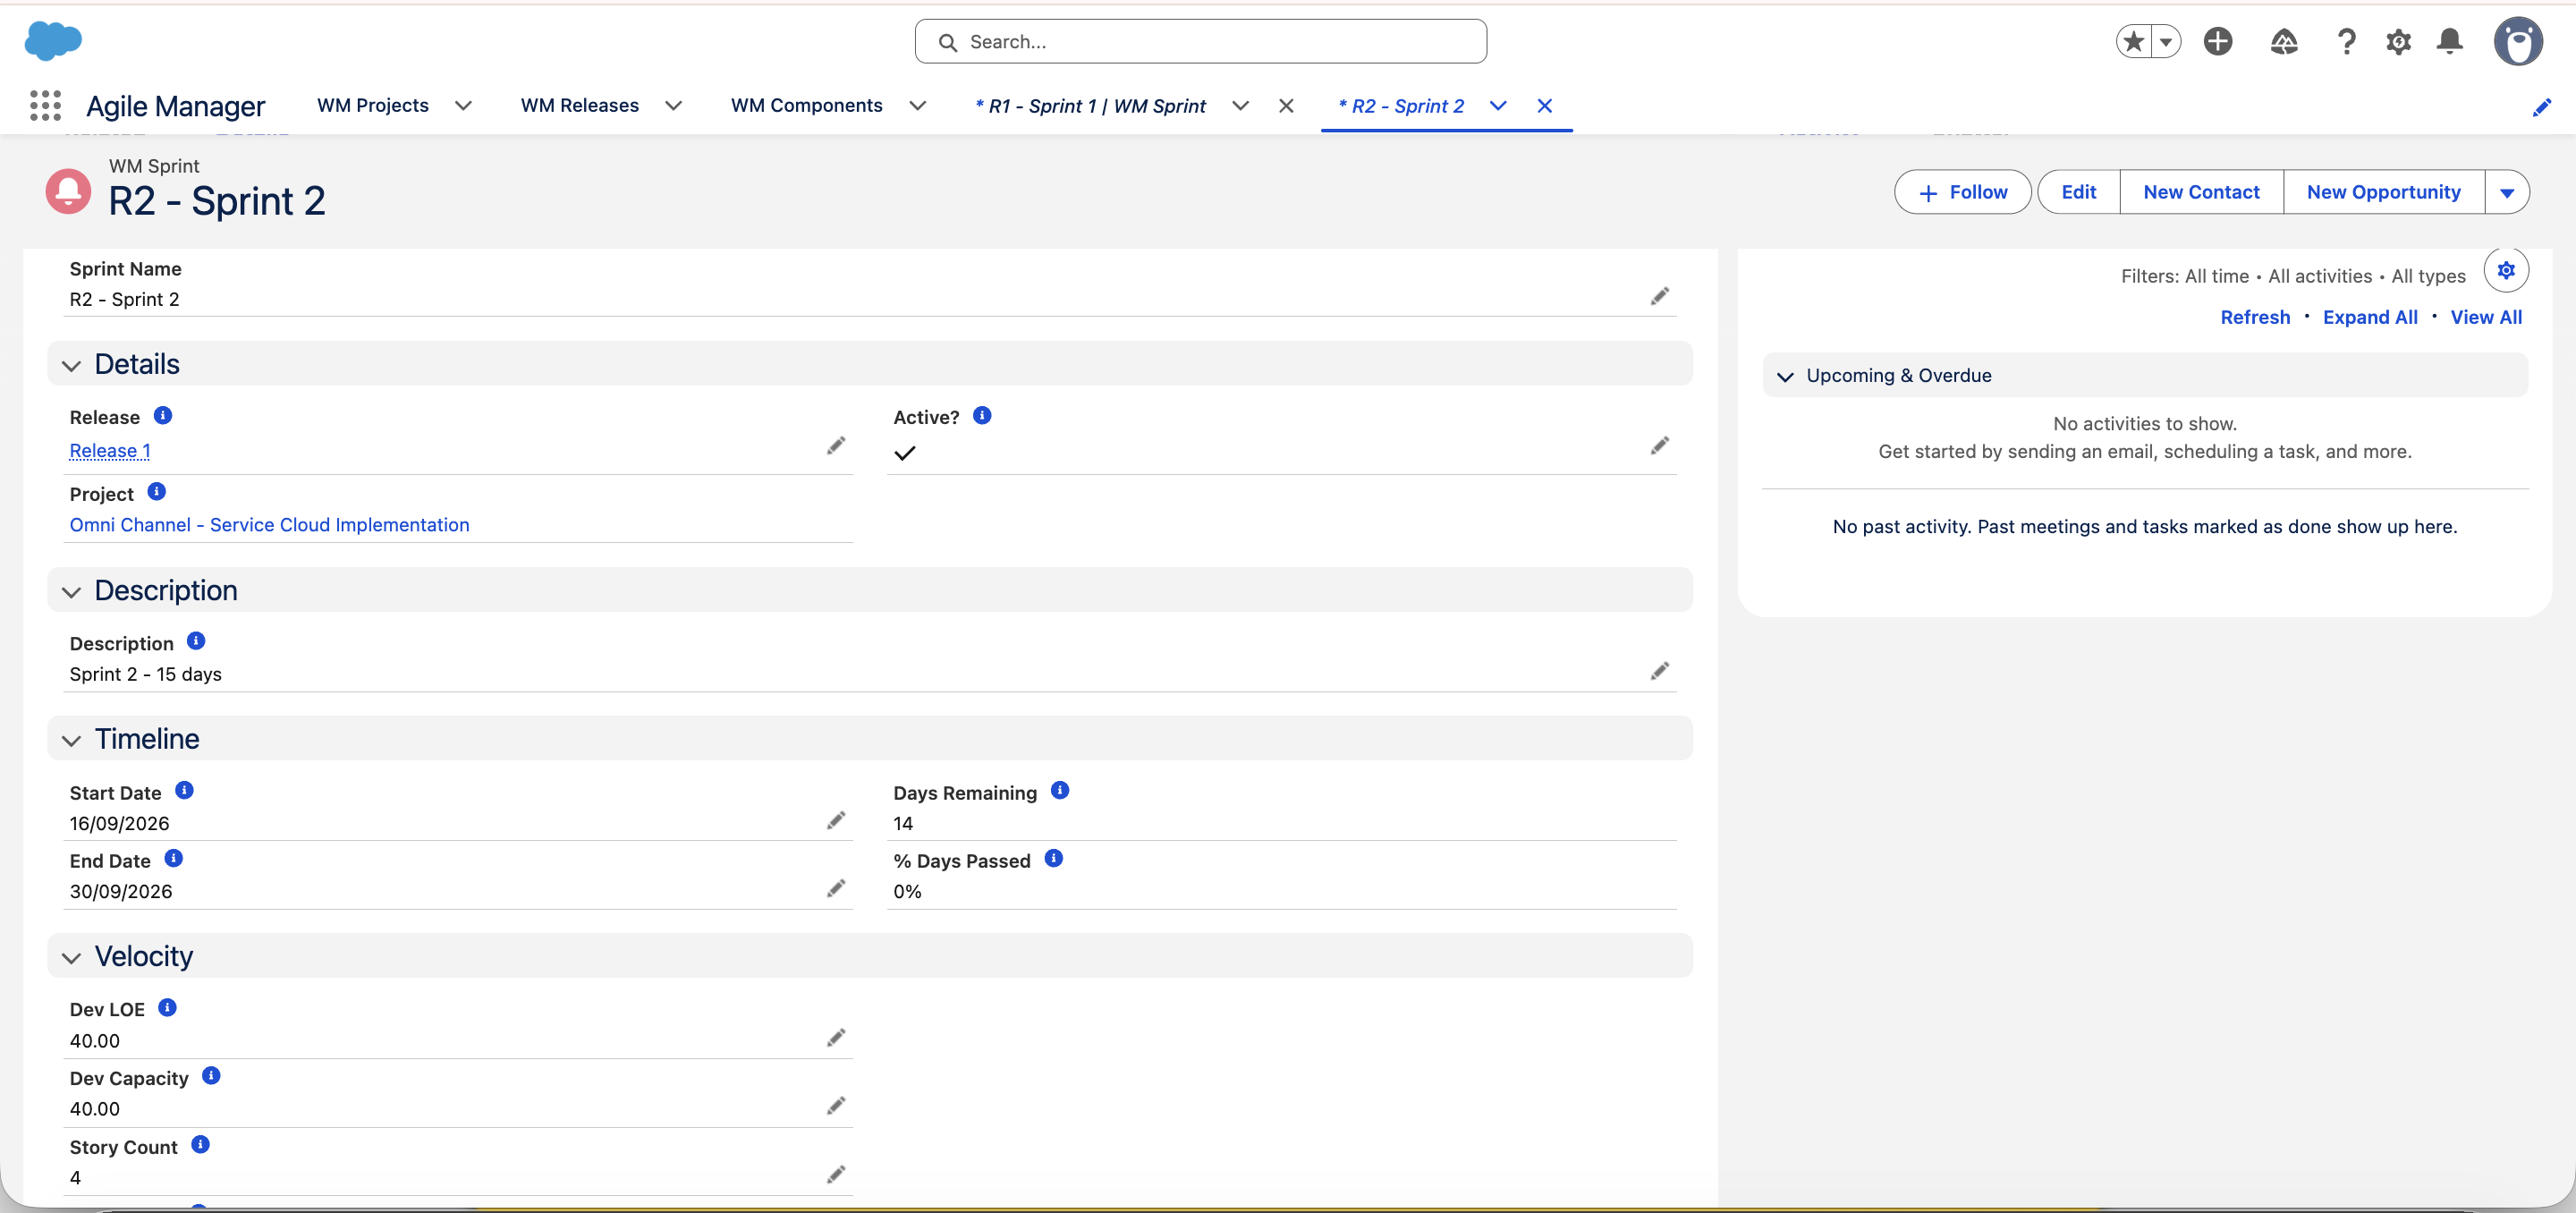Show info tooltip for Dev Capacity
2576x1213 pixels.
[211, 1075]
